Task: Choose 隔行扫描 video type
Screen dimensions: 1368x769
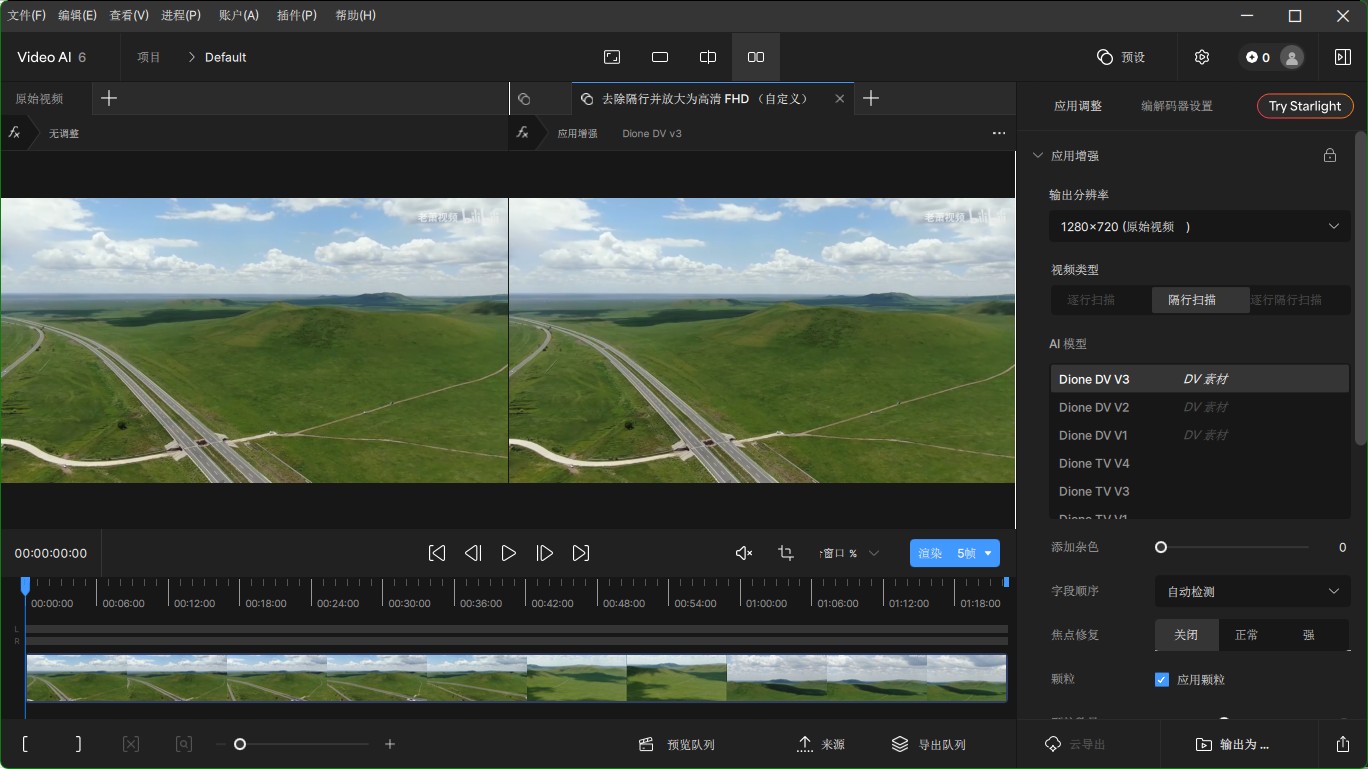Action: tap(1192, 300)
